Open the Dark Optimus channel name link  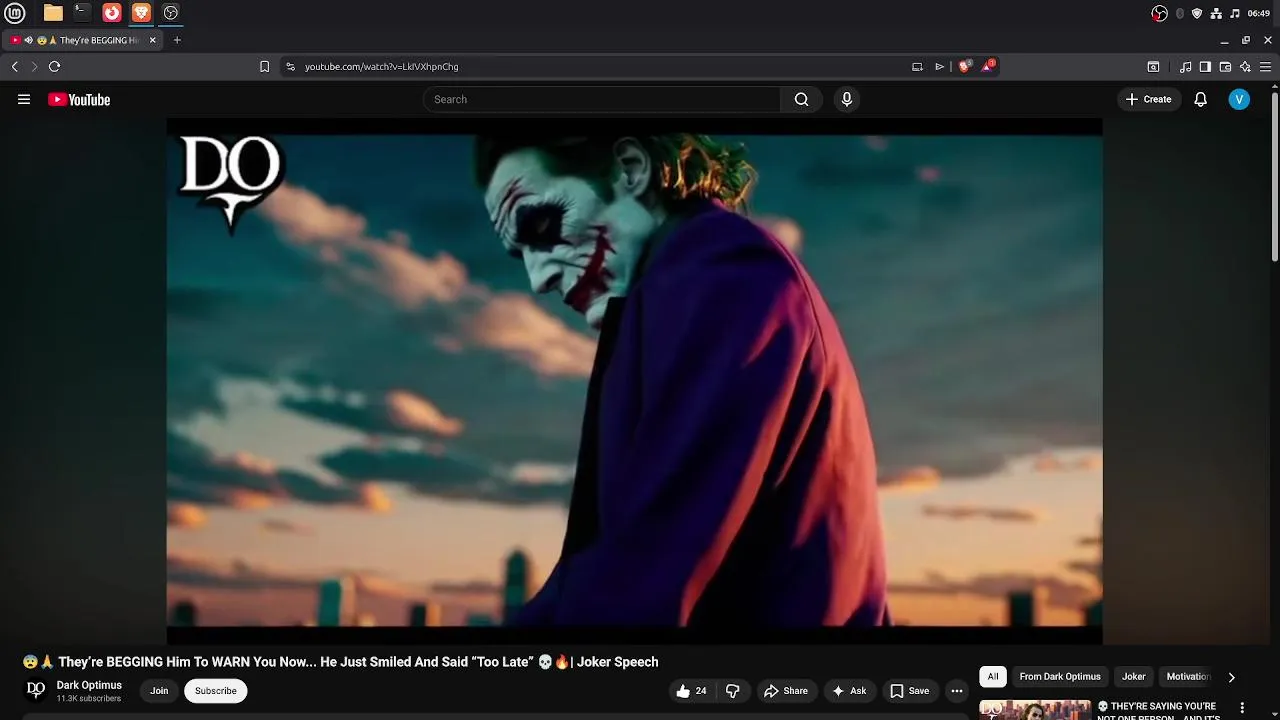click(89, 685)
